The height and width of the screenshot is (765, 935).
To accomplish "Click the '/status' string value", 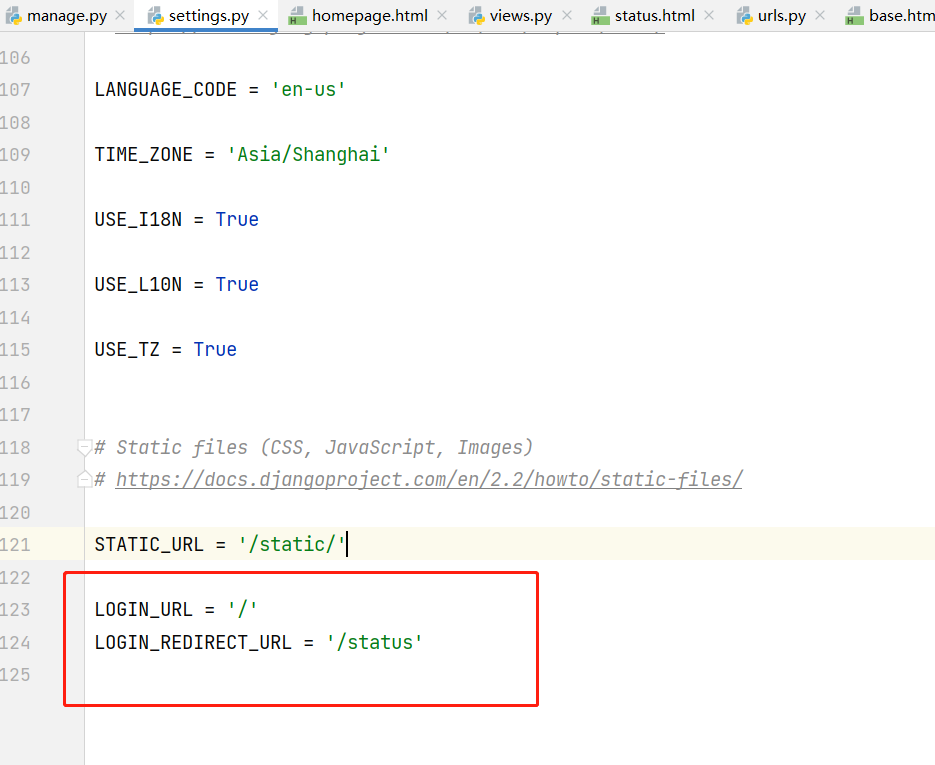I will [x=374, y=642].
